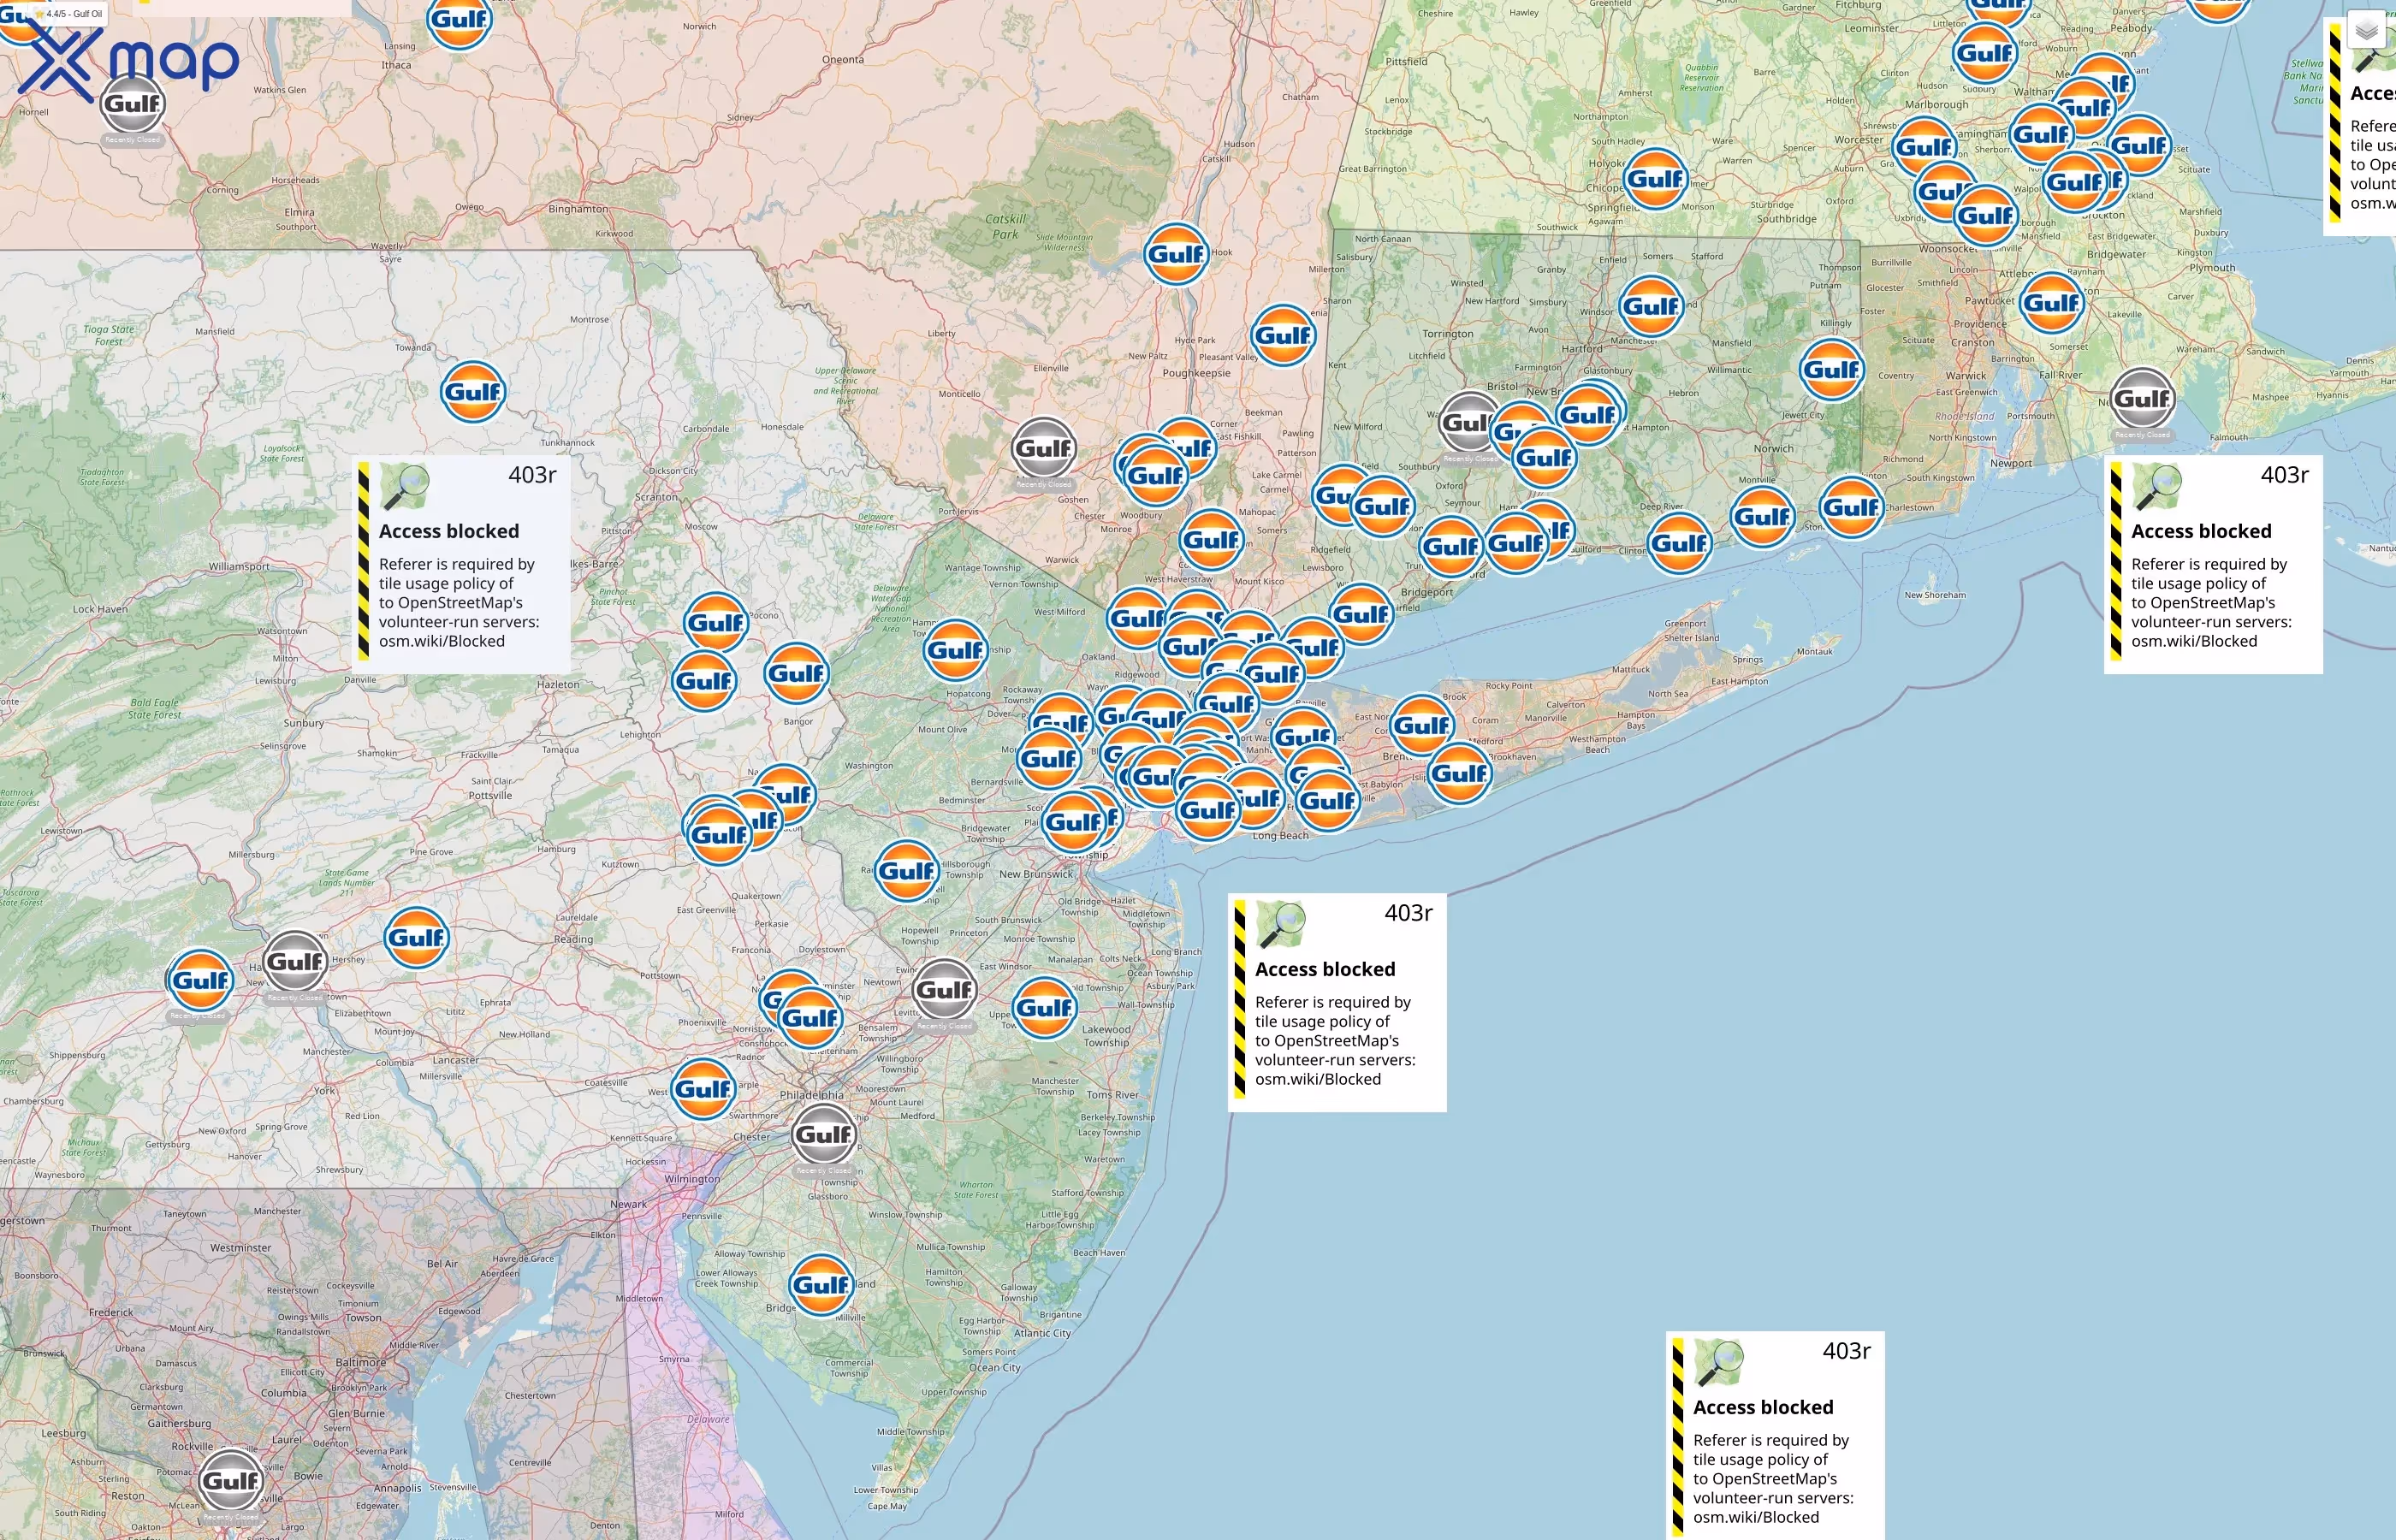Select the Gulf marker near Coram
This screenshot has height=1540, width=2396.
tap(1422, 726)
